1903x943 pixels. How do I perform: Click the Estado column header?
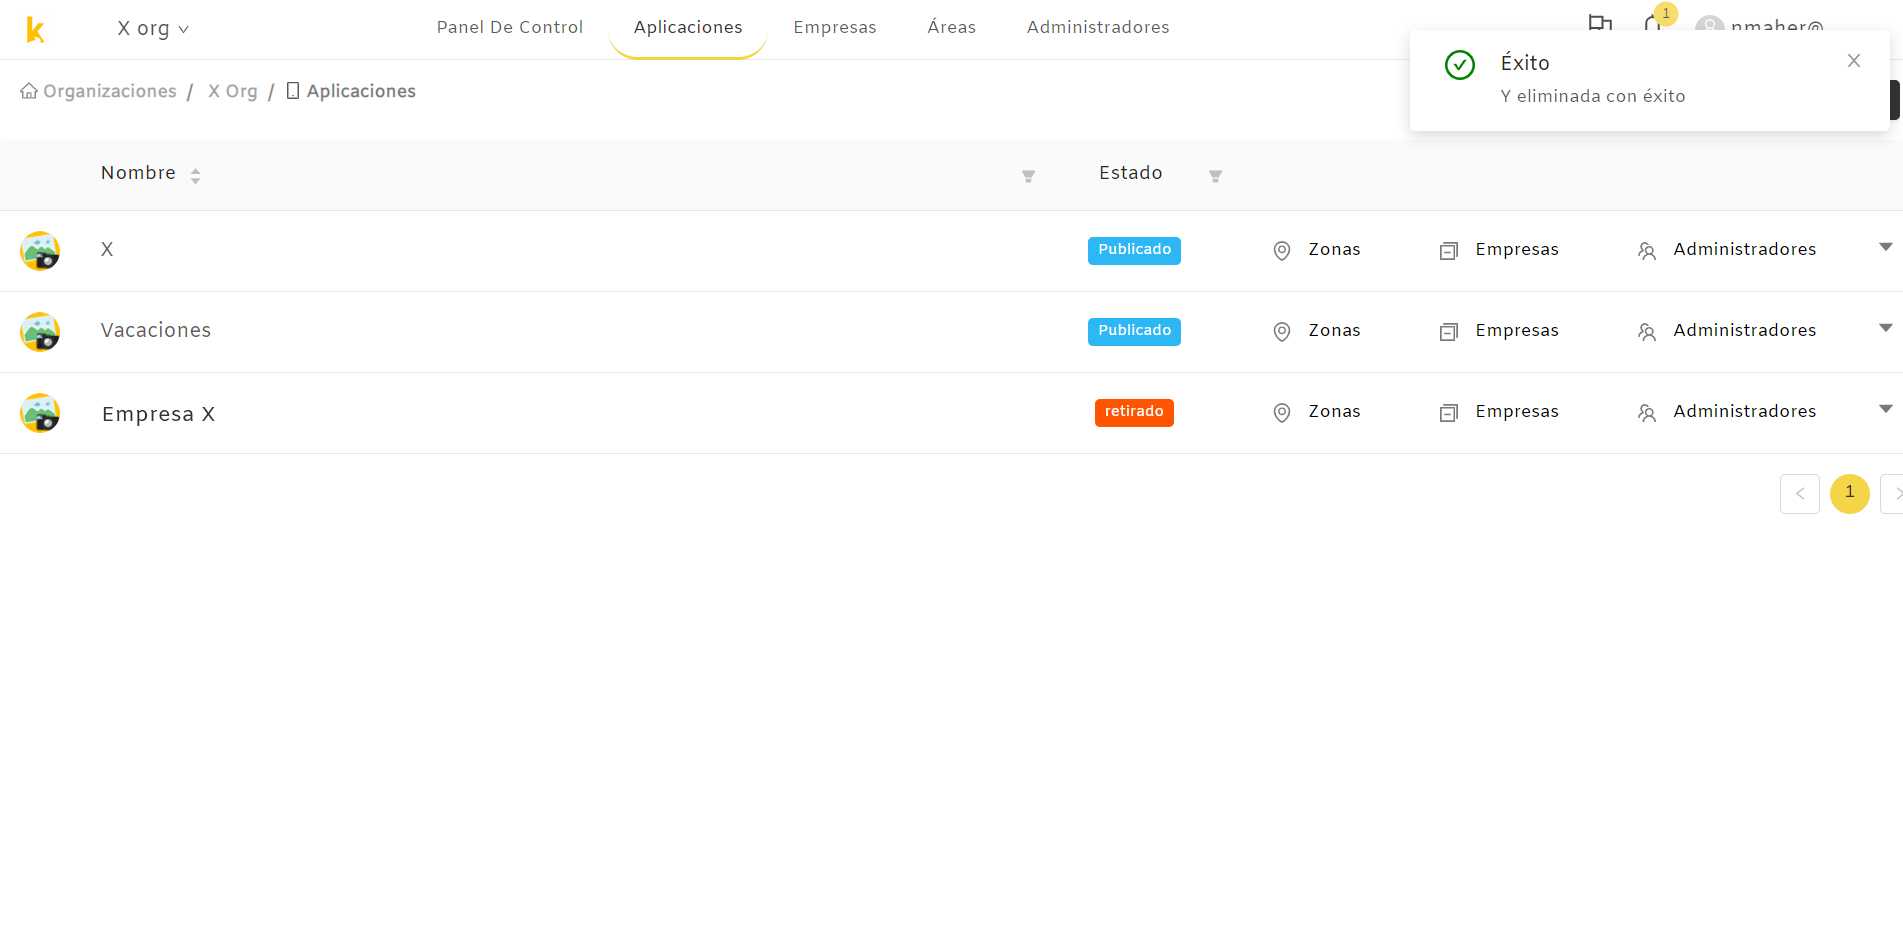click(x=1131, y=173)
